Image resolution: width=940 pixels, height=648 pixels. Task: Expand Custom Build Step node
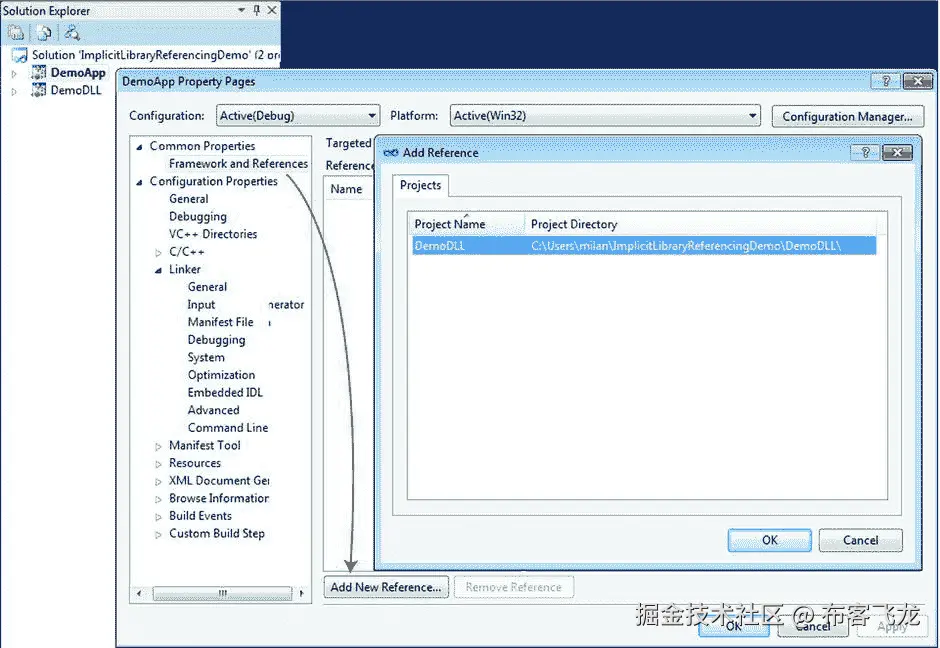coord(158,535)
